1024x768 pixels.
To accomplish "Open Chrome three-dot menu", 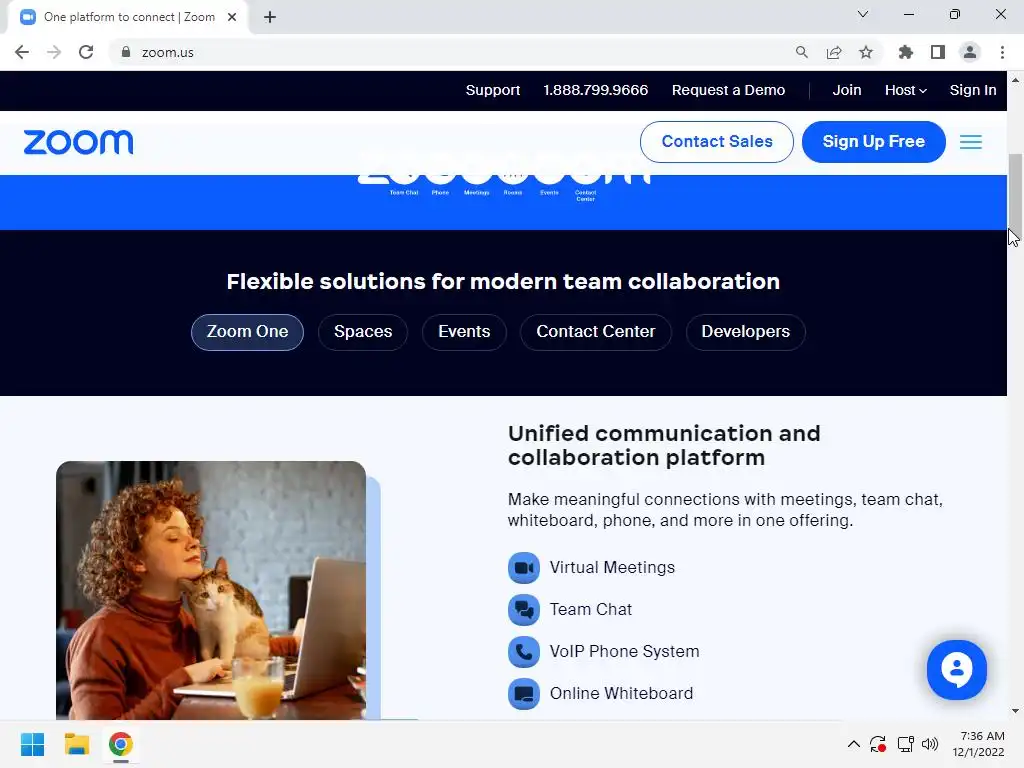I will pyautogui.click(x=1002, y=52).
